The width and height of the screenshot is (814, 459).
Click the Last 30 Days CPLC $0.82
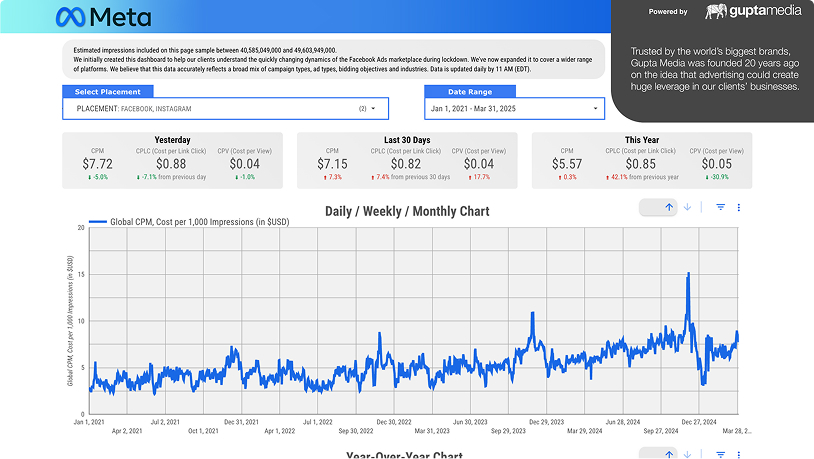click(x=406, y=164)
